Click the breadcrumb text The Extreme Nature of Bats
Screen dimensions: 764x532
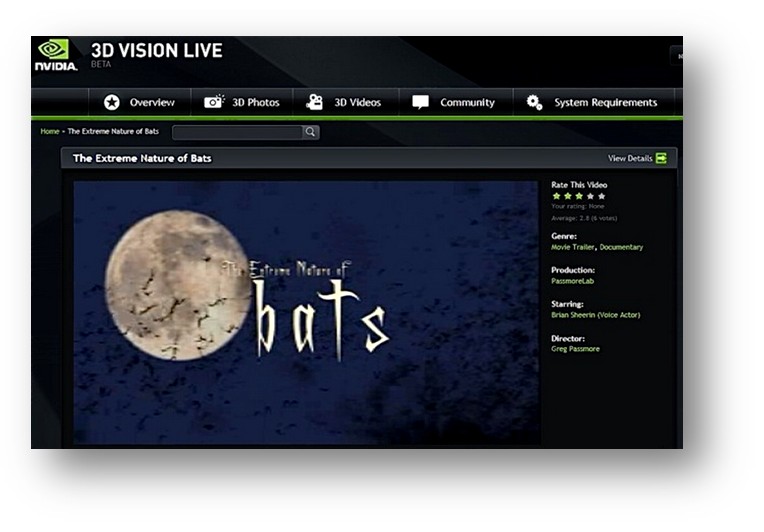click(x=113, y=132)
